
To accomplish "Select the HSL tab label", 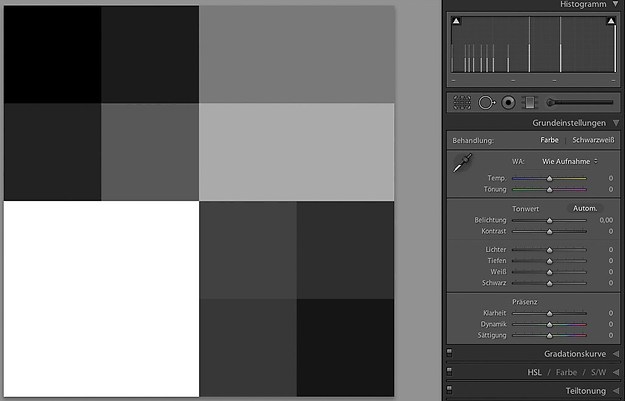I will coord(535,373).
